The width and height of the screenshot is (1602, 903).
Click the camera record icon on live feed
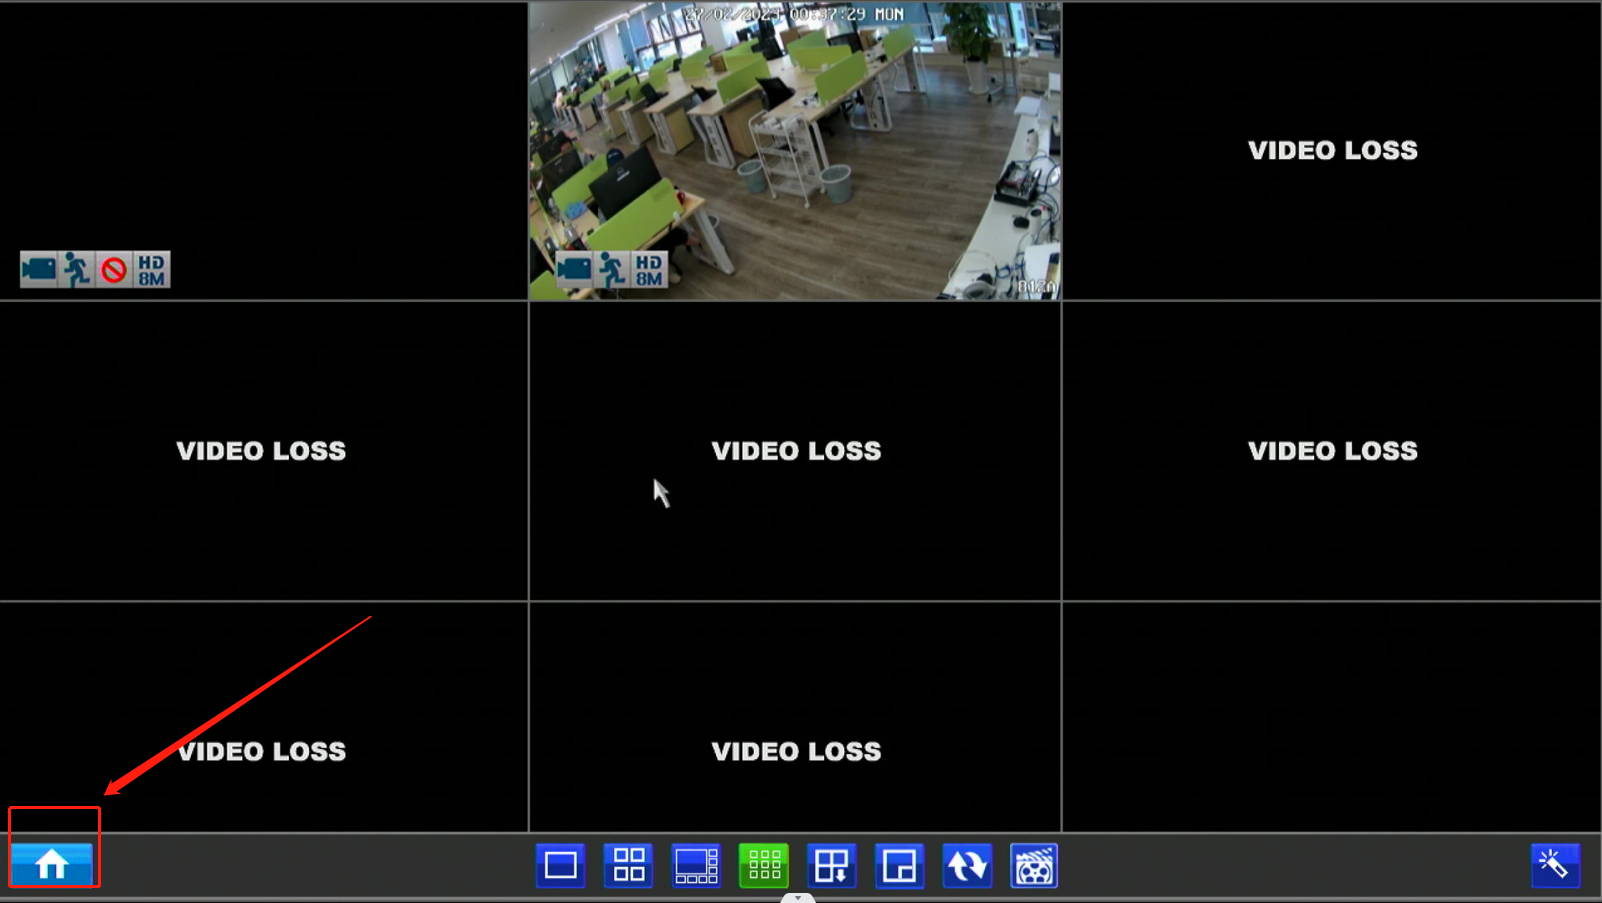click(574, 269)
